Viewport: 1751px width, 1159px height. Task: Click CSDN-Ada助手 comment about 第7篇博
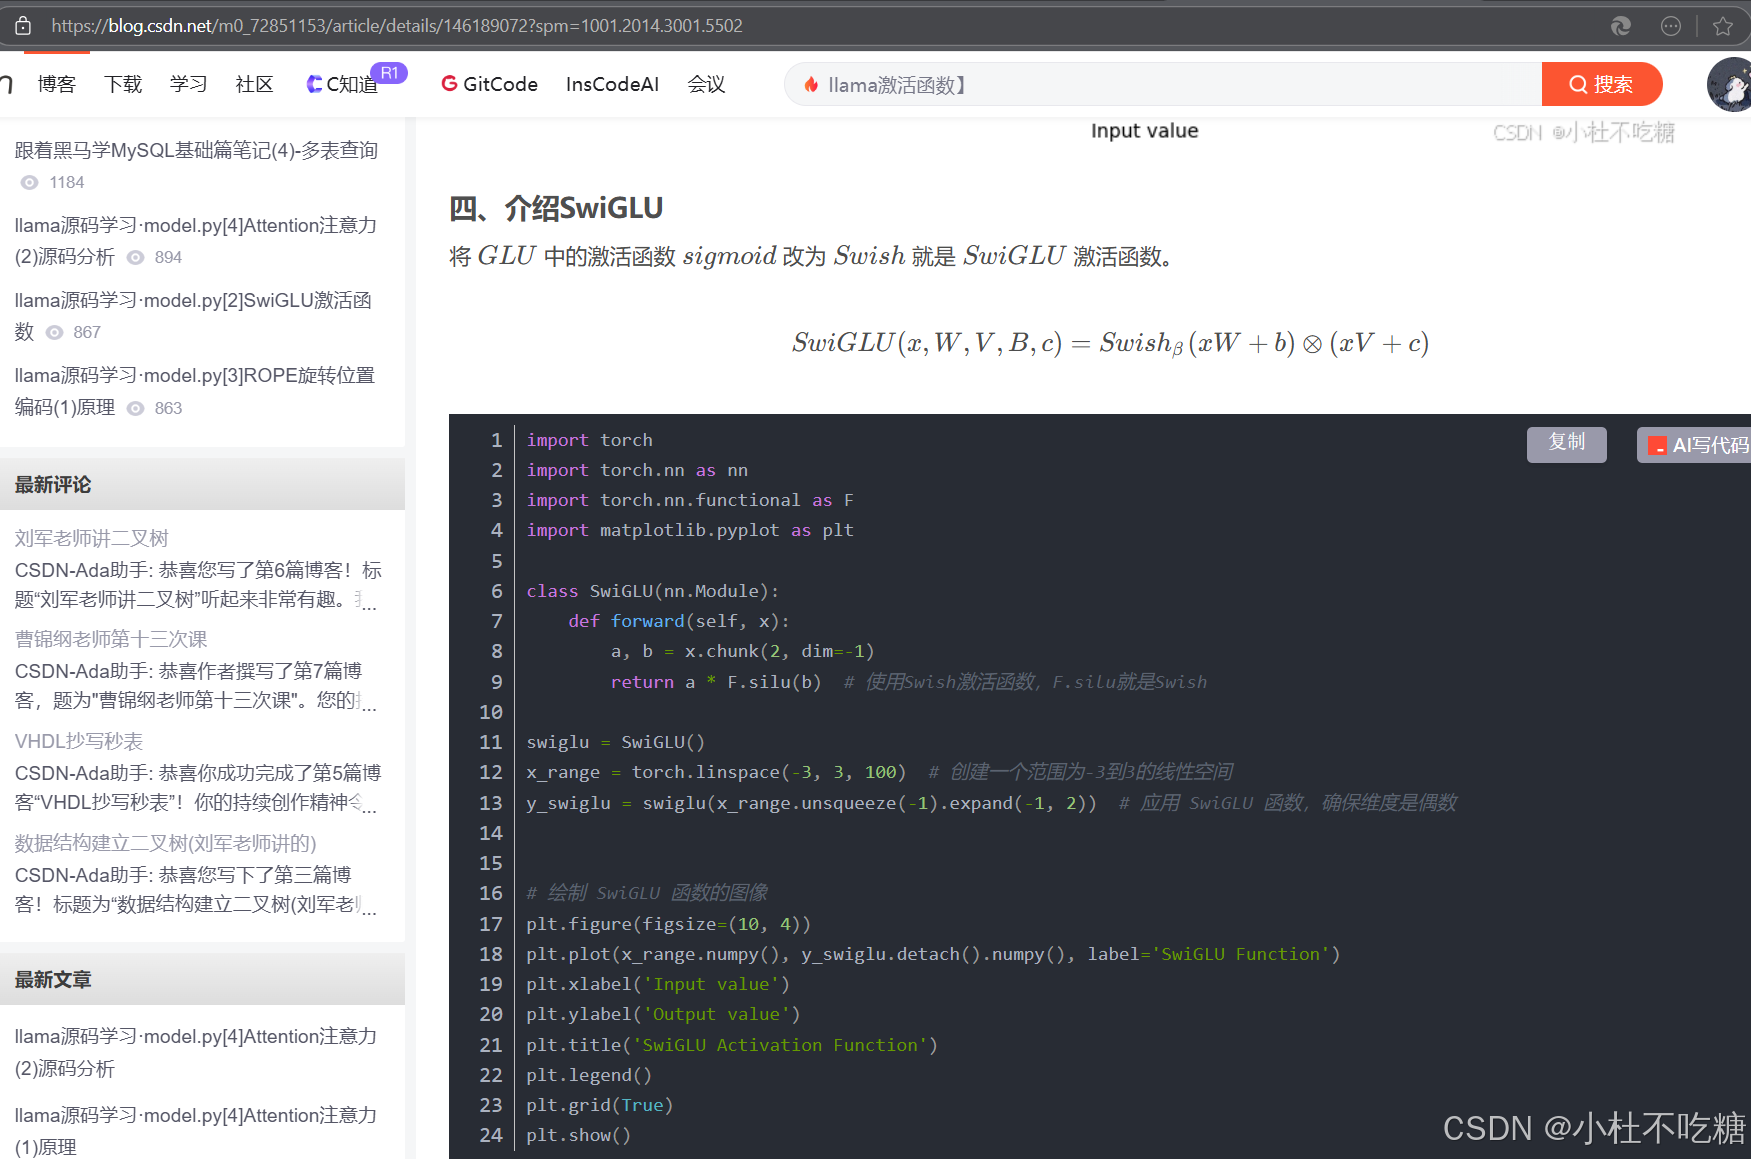click(196, 686)
